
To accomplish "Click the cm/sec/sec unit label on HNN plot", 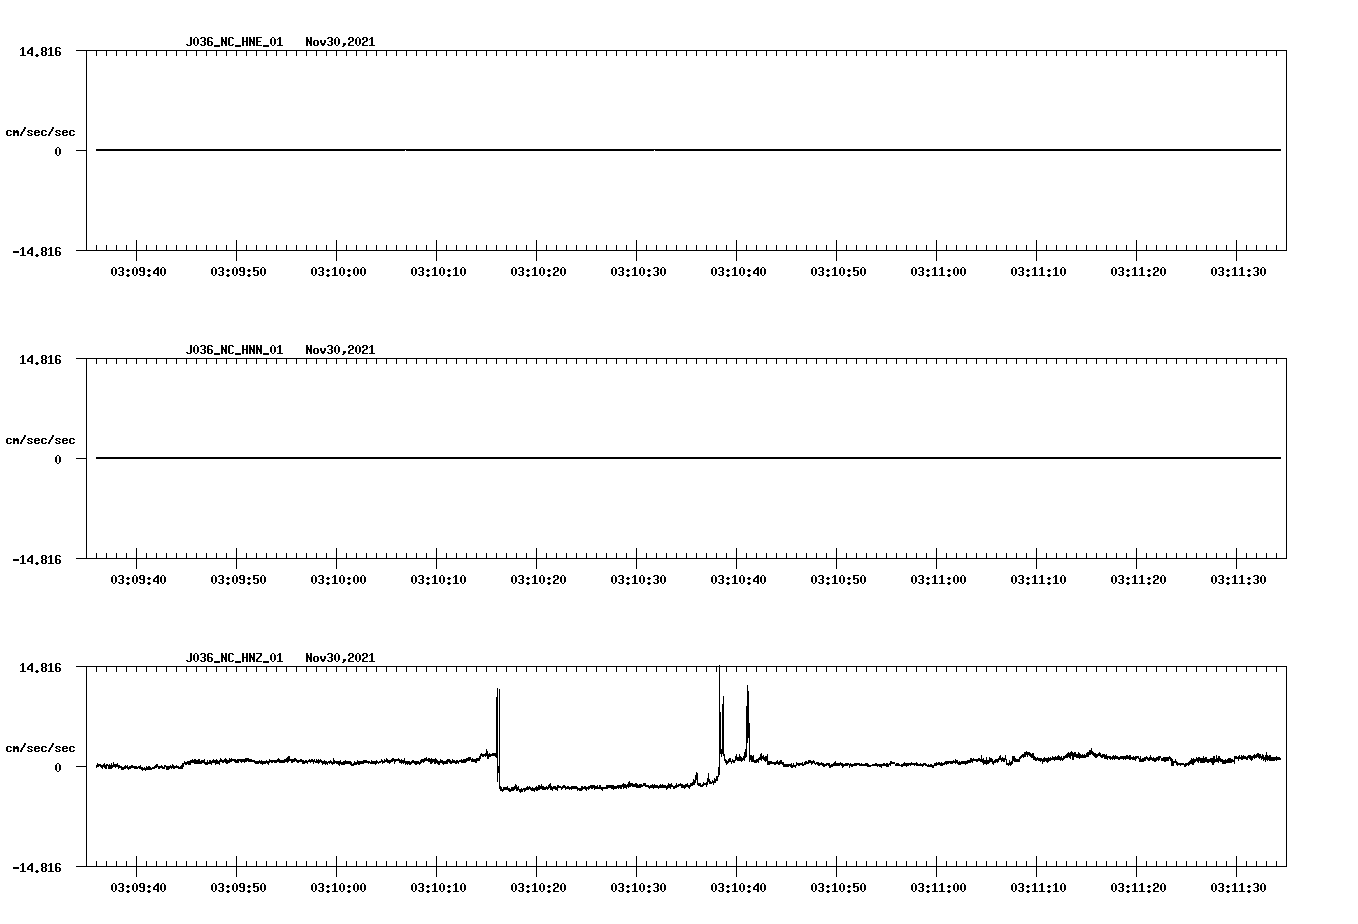I will [40, 440].
